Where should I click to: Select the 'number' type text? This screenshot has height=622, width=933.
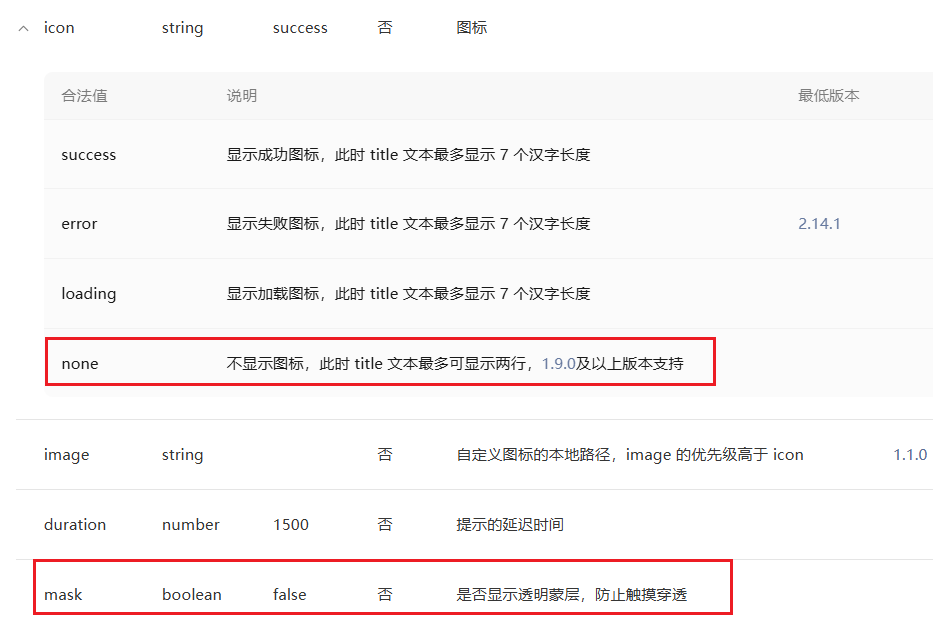click(x=190, y=525)
